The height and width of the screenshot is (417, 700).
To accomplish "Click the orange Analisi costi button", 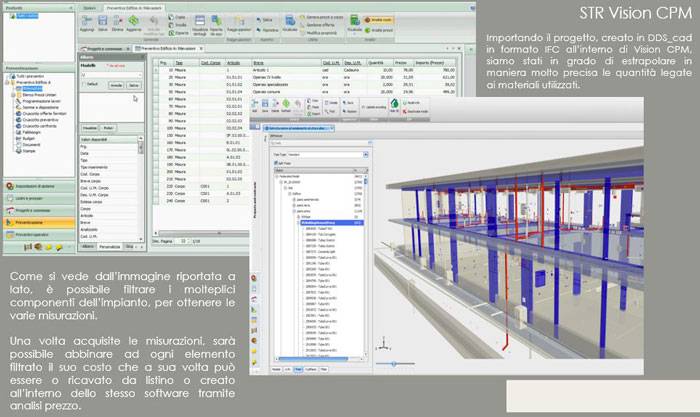I will pyautogui.click(x=379, y=20).
